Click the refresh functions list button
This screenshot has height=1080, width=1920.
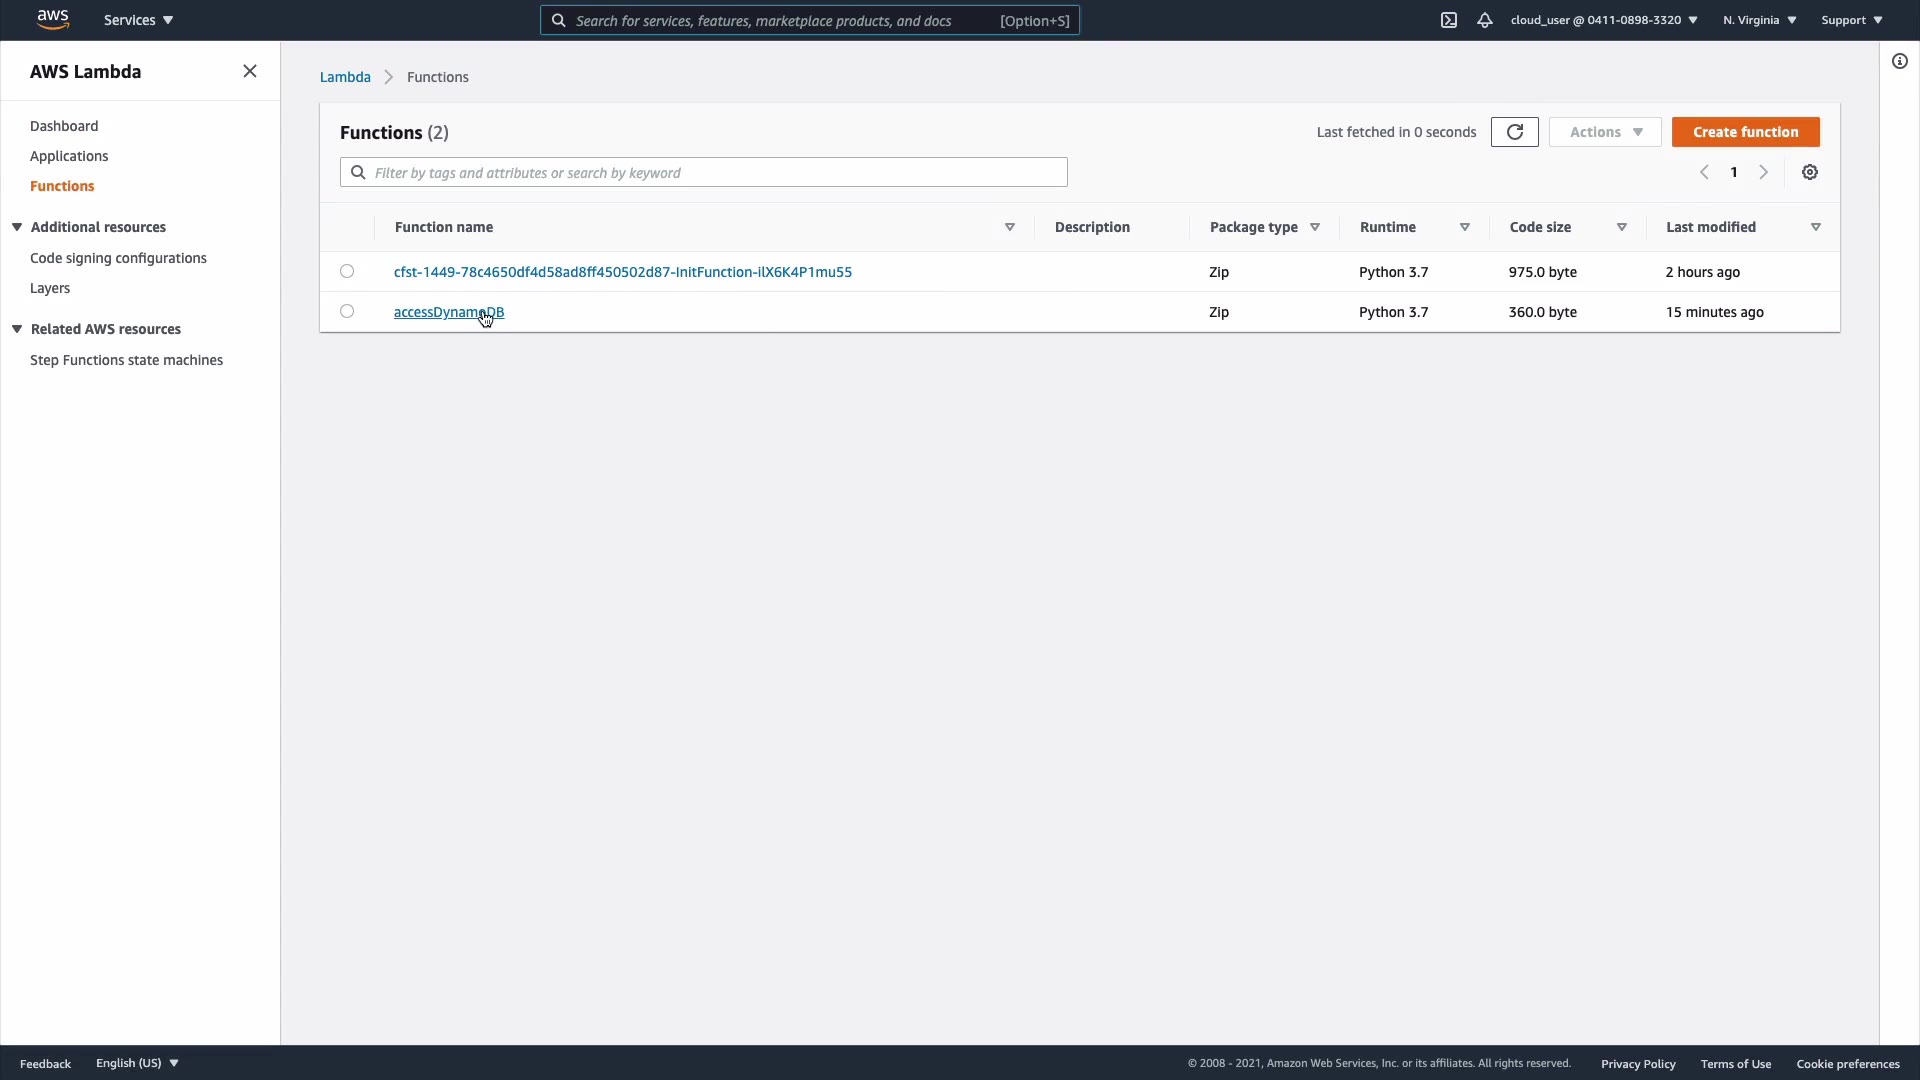pyautogui.click(x=1514, y=132)
